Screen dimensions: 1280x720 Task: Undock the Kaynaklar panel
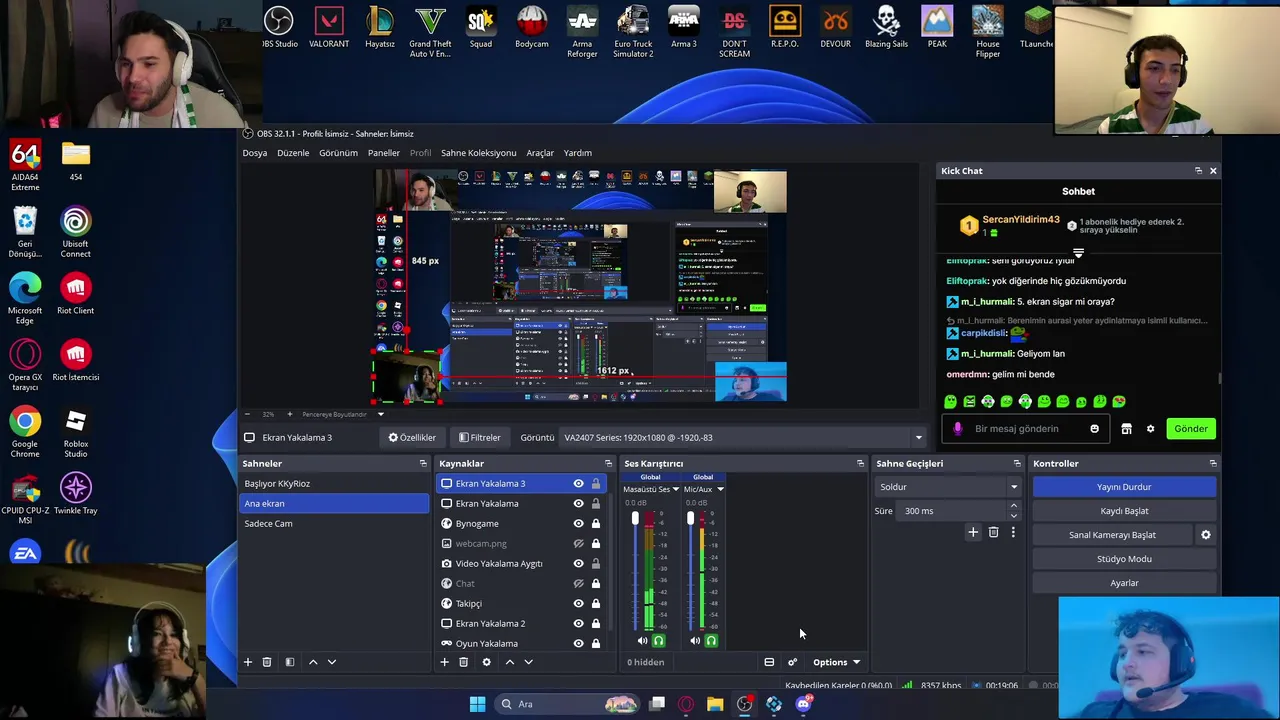tap(608, 464)
